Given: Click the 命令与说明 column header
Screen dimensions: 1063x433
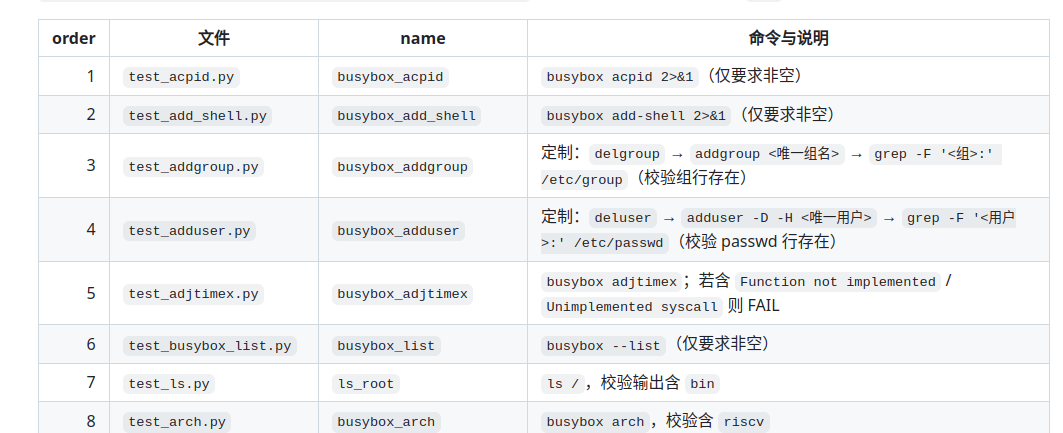Looking at the screenshot, I should tap(788, 38).
